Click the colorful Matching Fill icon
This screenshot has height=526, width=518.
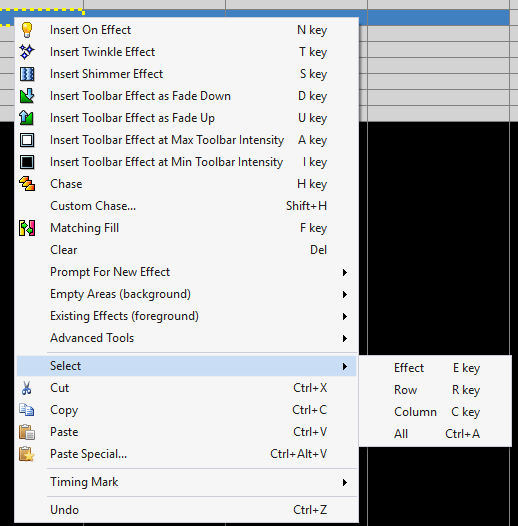coord(27,228)
